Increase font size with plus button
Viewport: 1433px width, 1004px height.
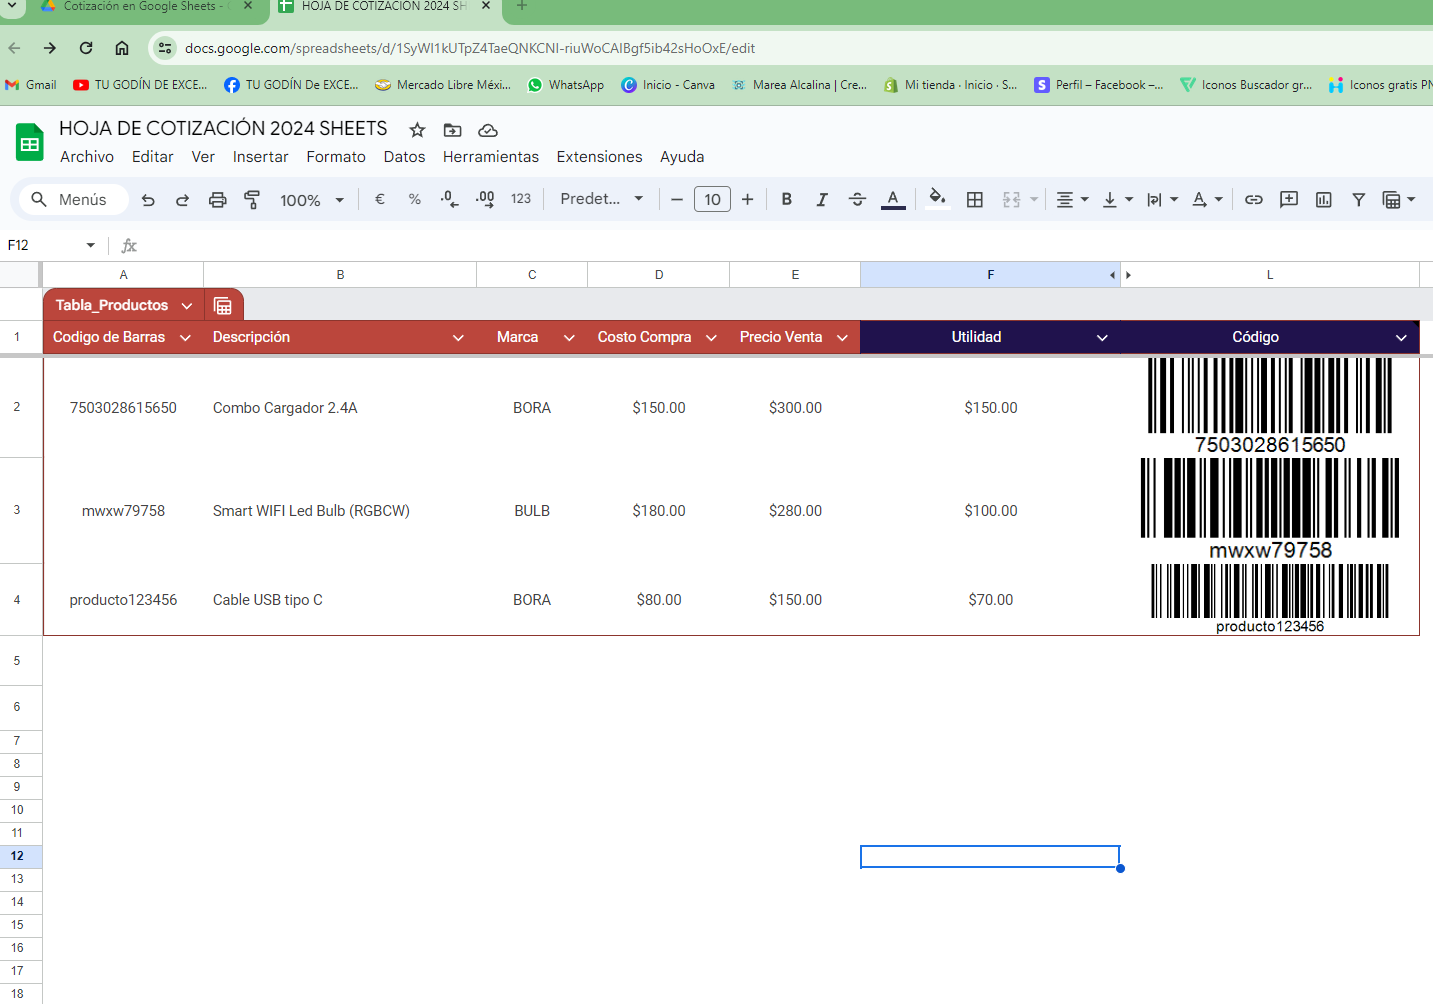[x=747, y=199]
